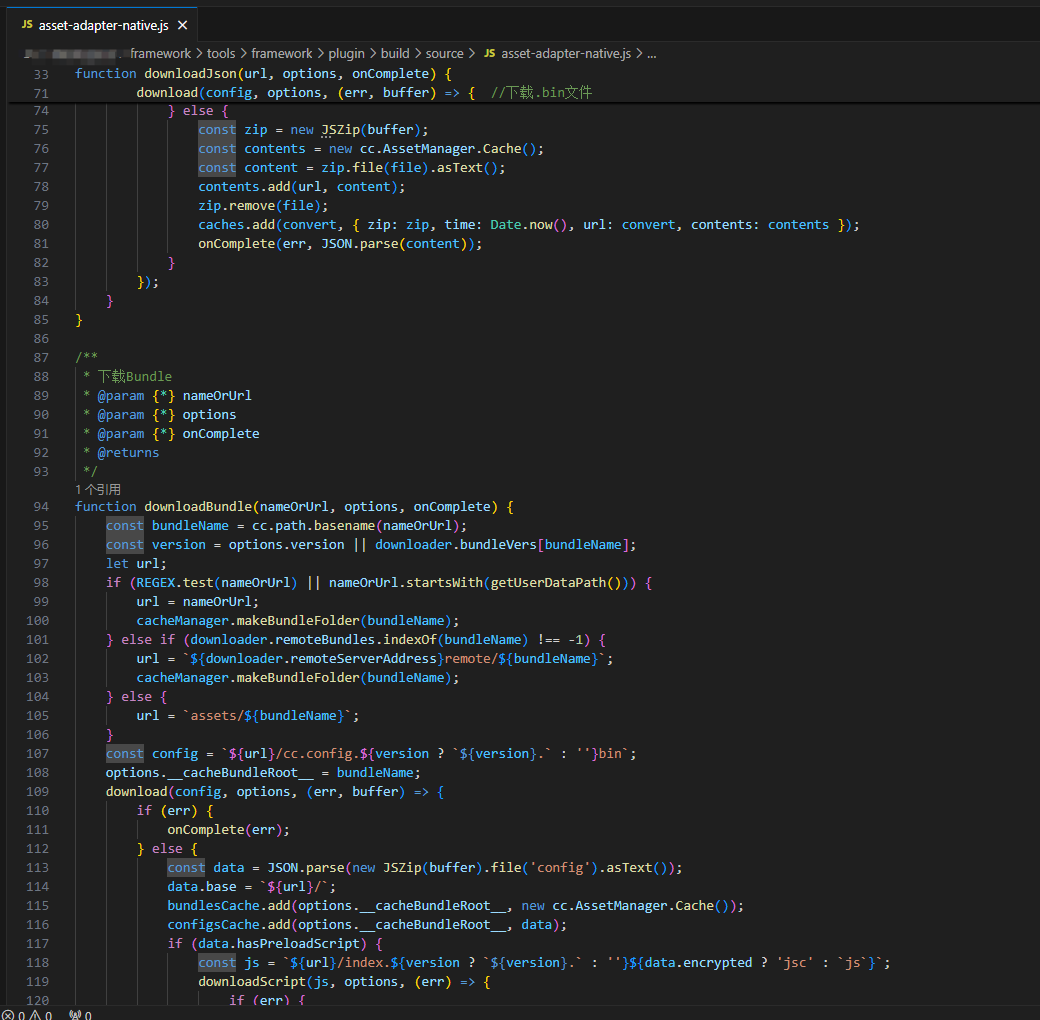This screenshot has width=1040, height=1020.
Task: Click line number 94 in the gutter
Action: [41, 507]
